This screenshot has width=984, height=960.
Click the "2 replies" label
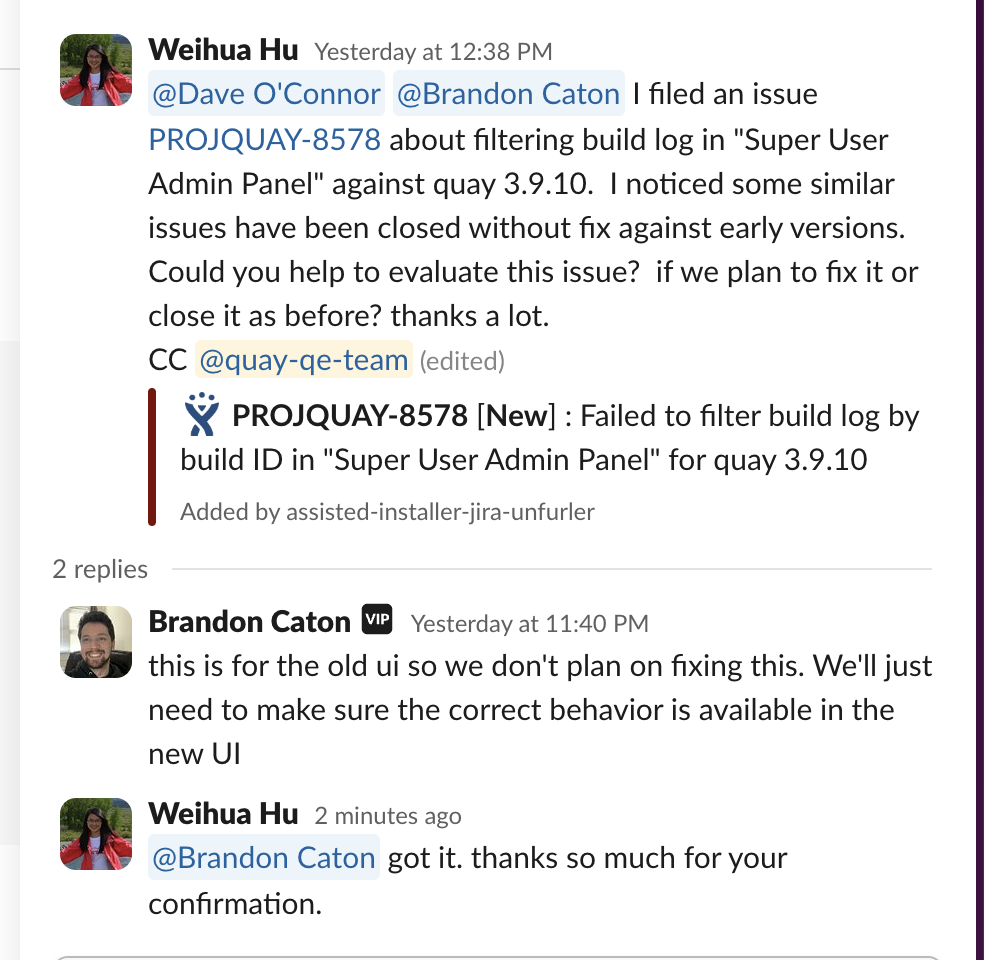point(100,569)
